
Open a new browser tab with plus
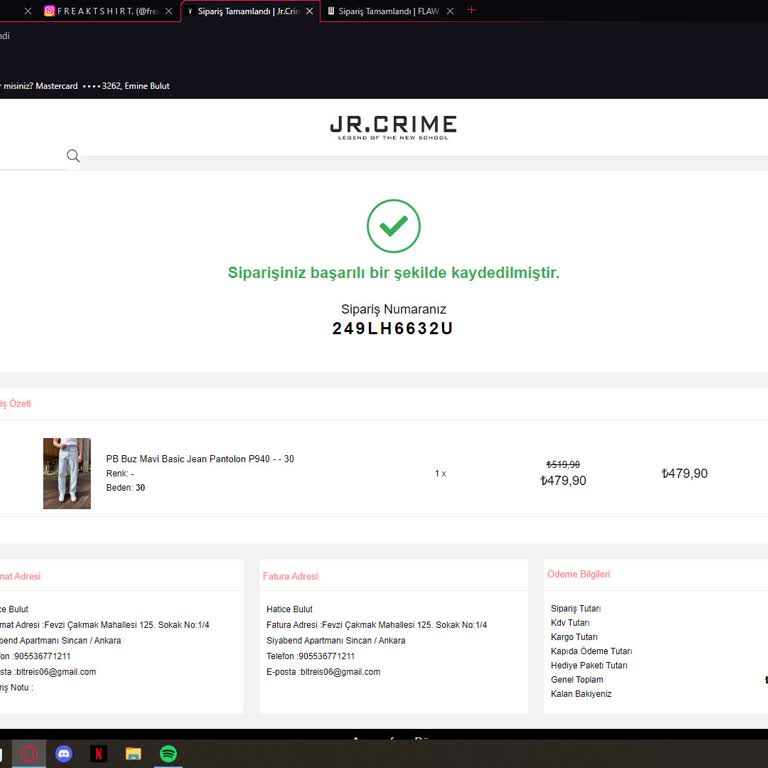click(472, 10)
